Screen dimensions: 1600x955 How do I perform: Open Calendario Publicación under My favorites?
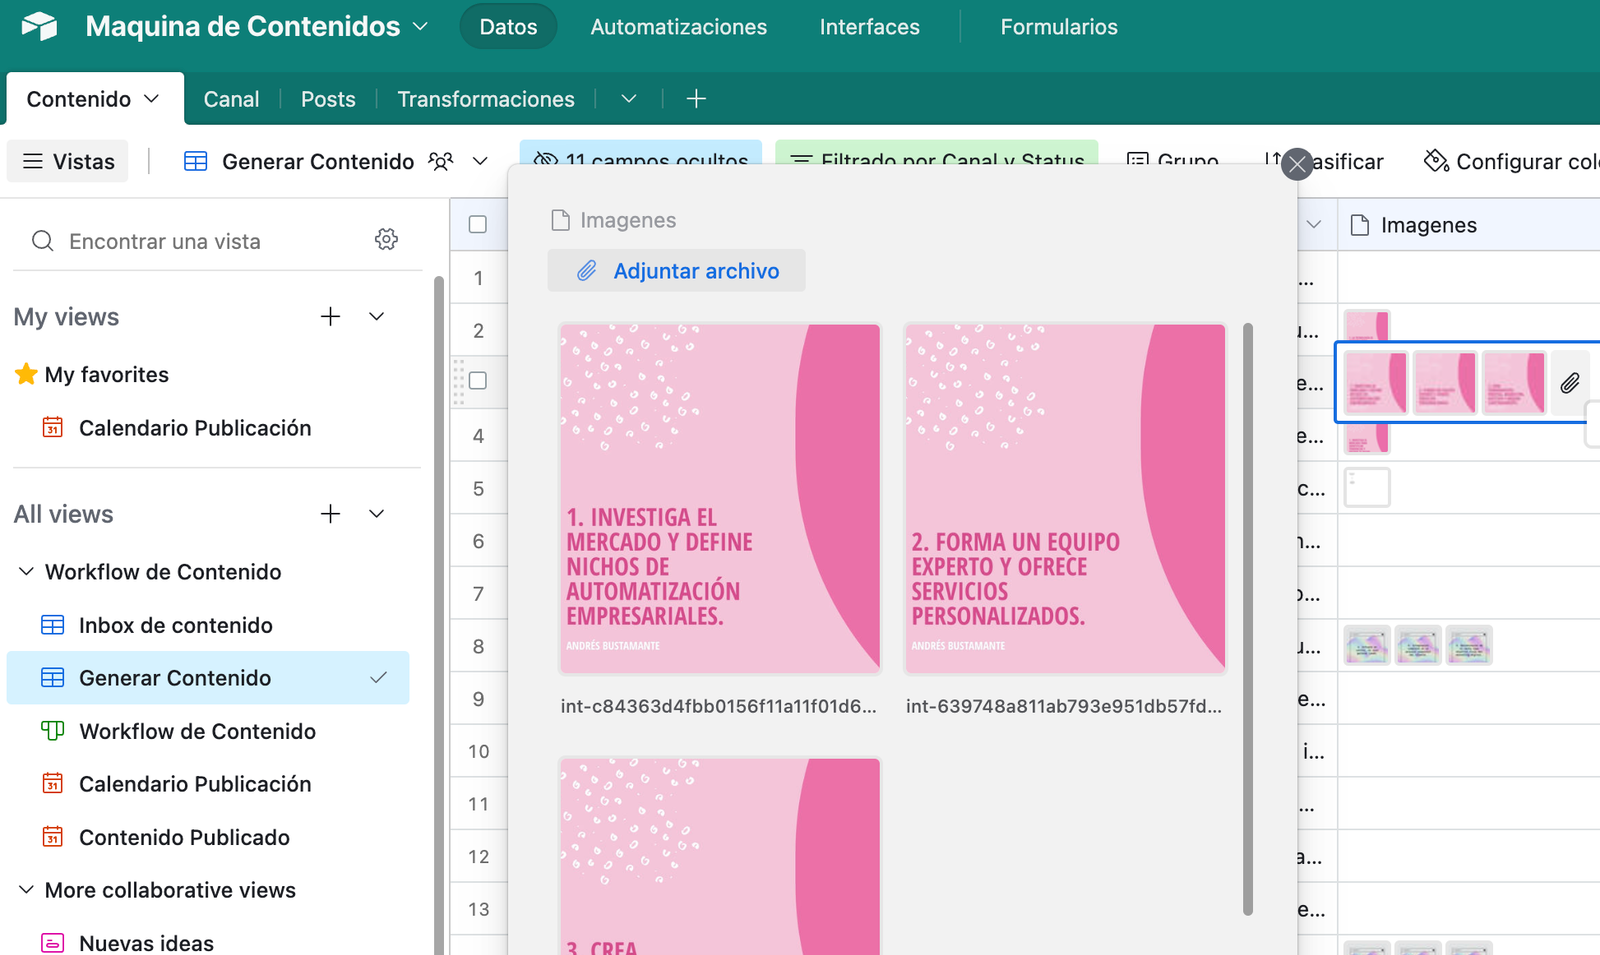pyautogui.click(x=195, y=428)
